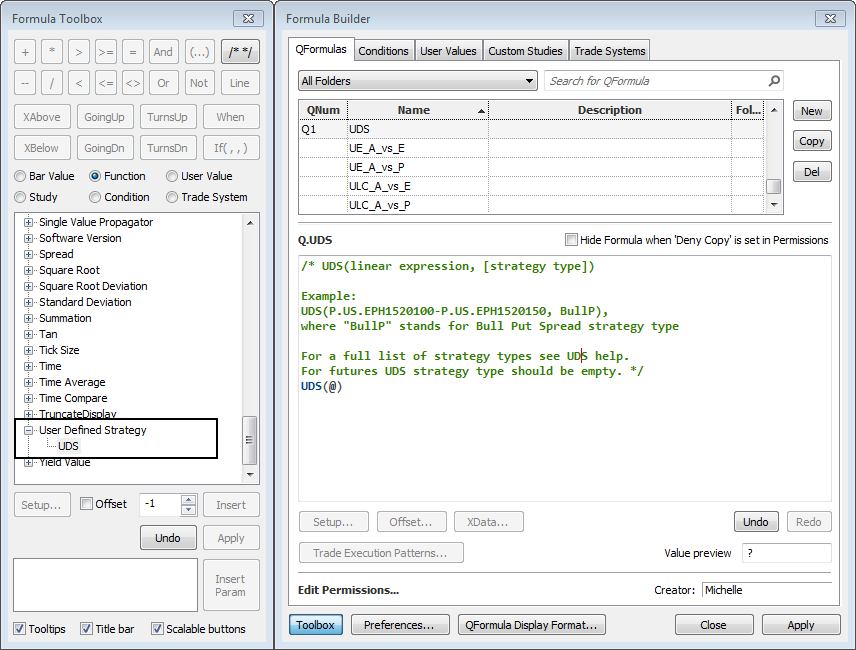The height and width of the screenshot is (650, 856).
Task: Click the XAbove function button
Action: [x=41, y=117]
